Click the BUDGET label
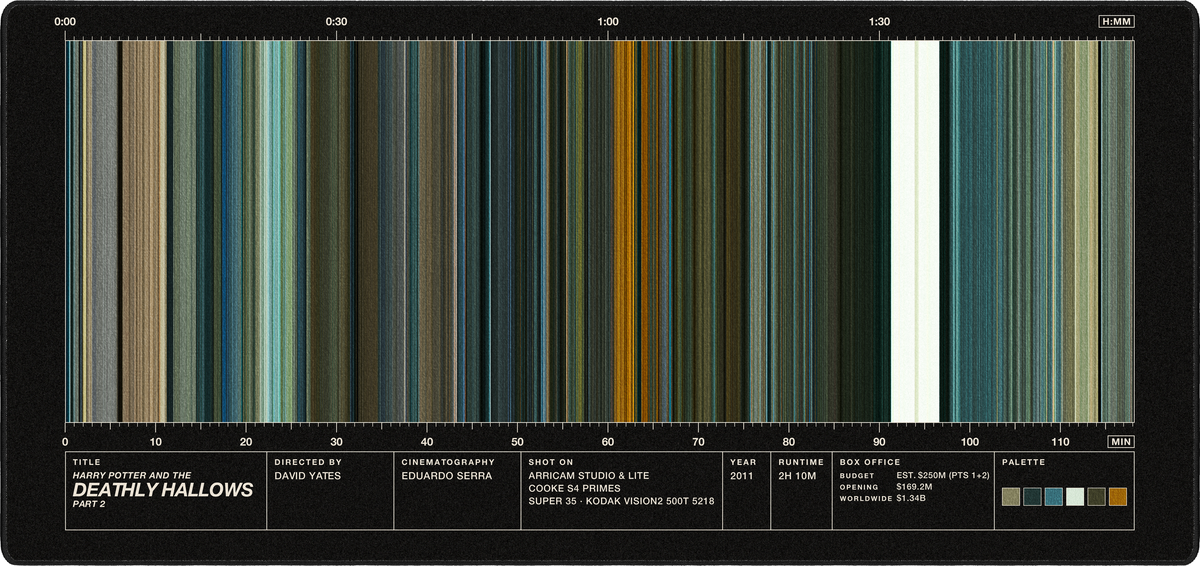 [857, 475]
